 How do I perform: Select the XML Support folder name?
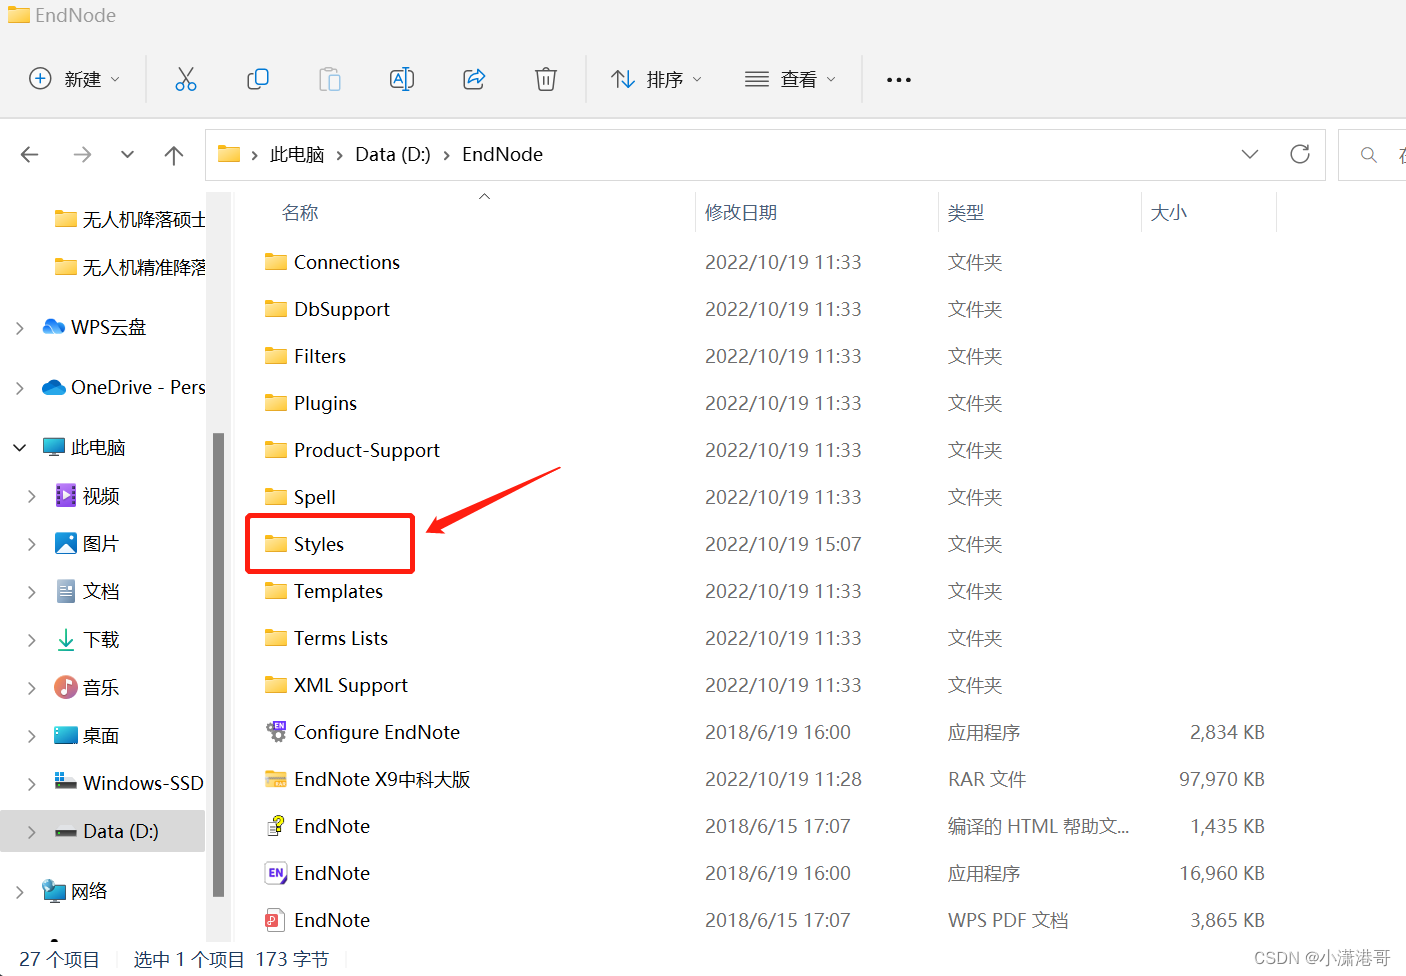pos(350,685)
